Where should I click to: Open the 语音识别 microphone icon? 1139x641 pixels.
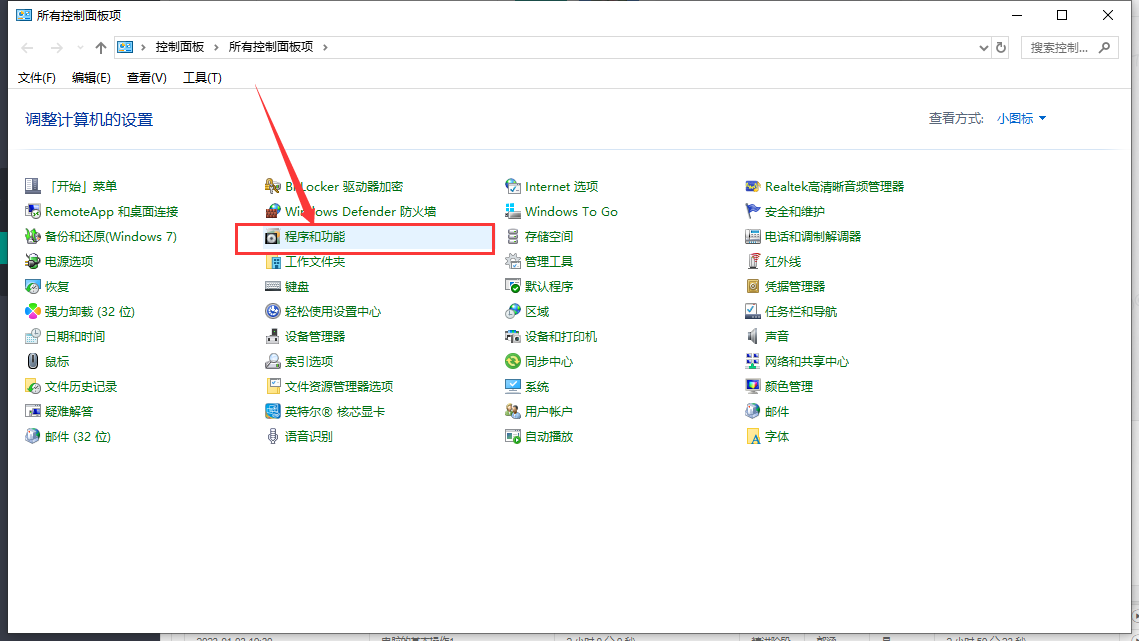(272, 436)
